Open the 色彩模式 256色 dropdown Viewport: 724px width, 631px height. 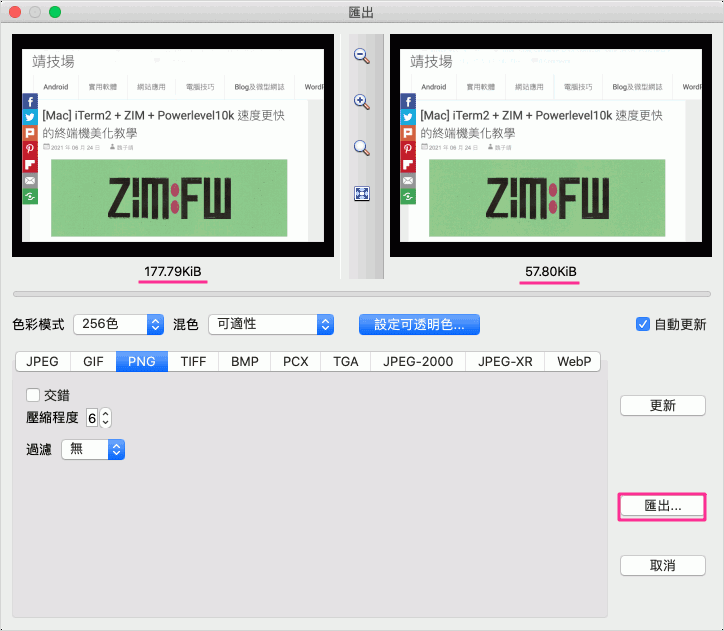(x=118, y=324)
